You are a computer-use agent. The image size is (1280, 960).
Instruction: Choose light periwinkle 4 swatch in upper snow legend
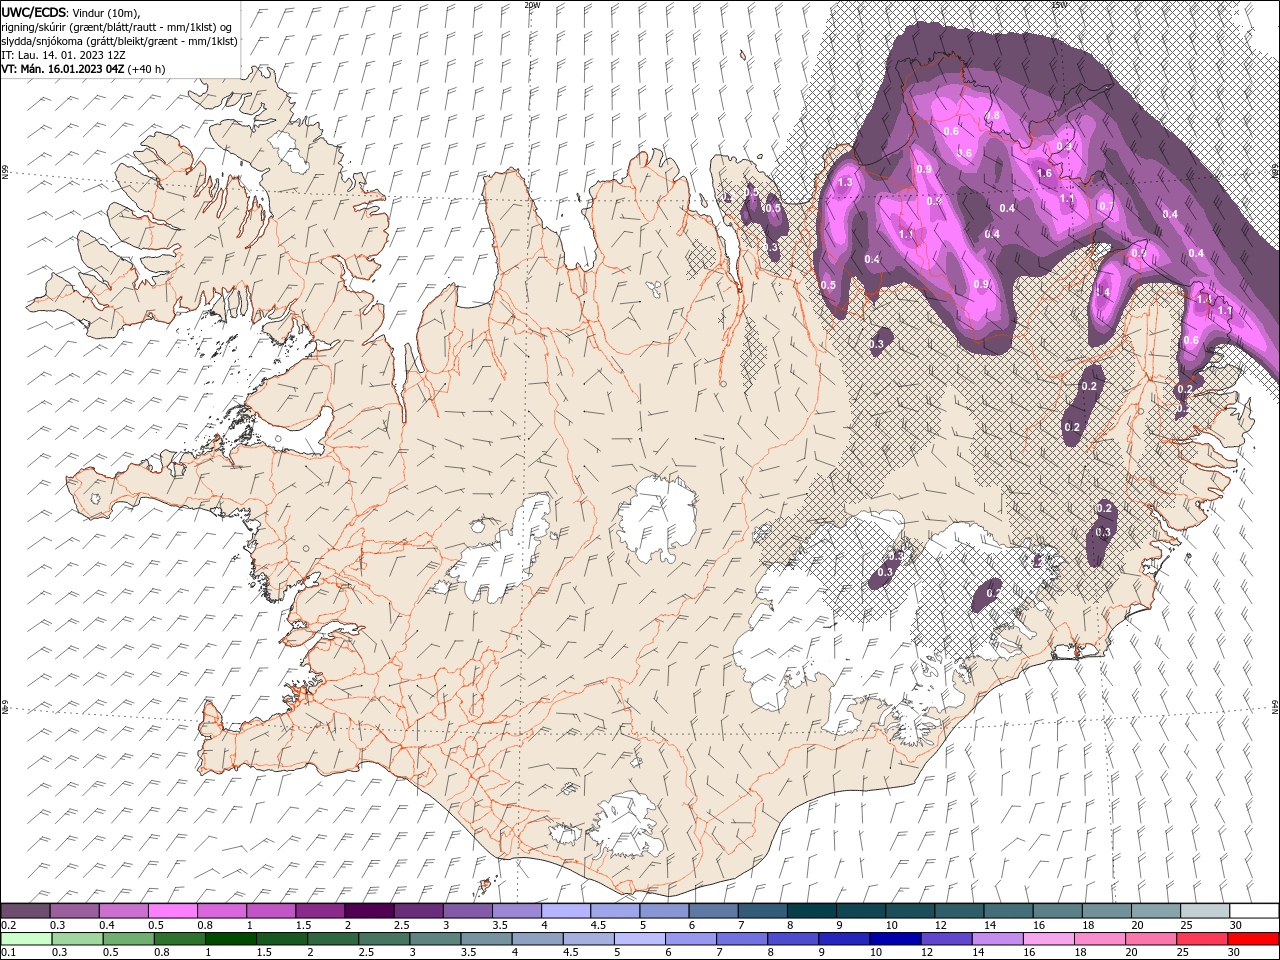point(566,911)
